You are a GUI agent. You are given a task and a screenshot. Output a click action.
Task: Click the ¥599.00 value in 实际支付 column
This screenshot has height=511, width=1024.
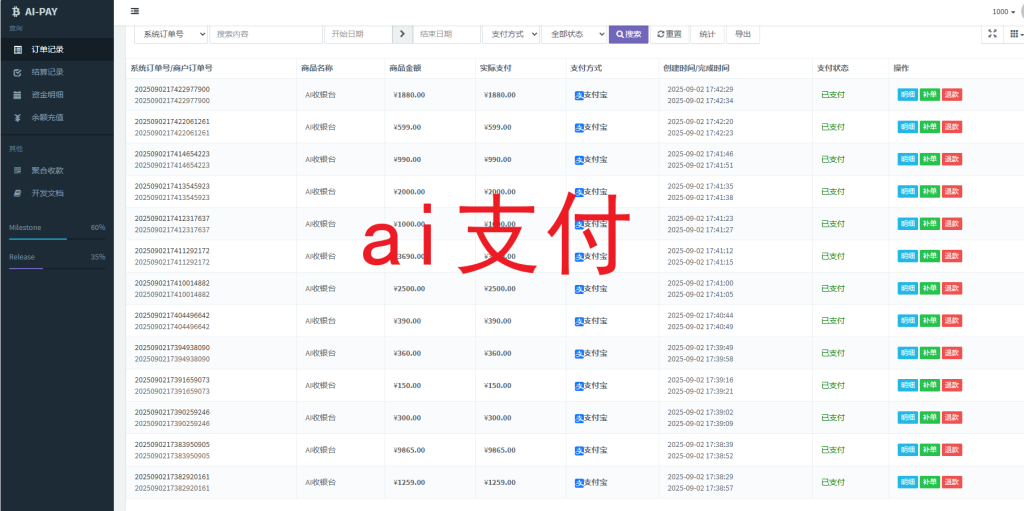(498, 127)
